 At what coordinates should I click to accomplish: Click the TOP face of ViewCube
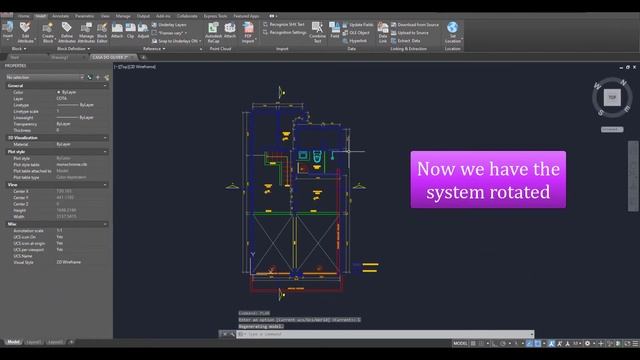click(612, 97)
